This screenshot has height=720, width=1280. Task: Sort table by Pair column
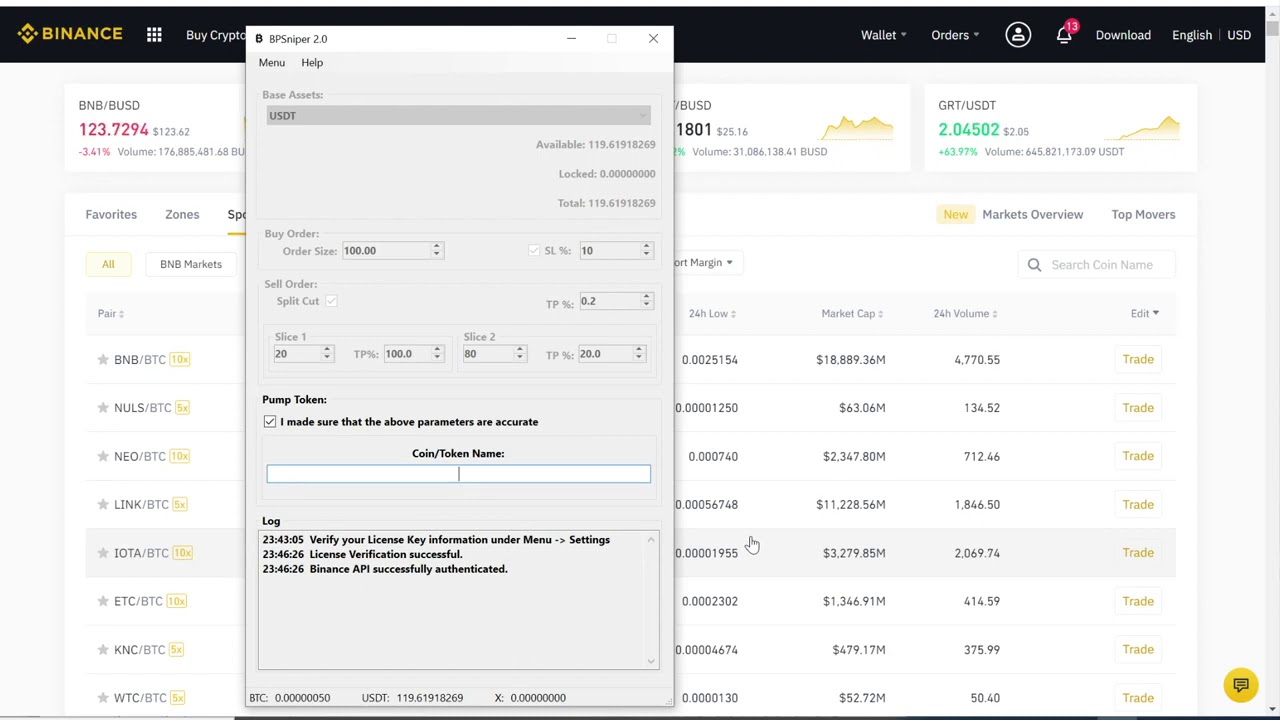point(110,313)
